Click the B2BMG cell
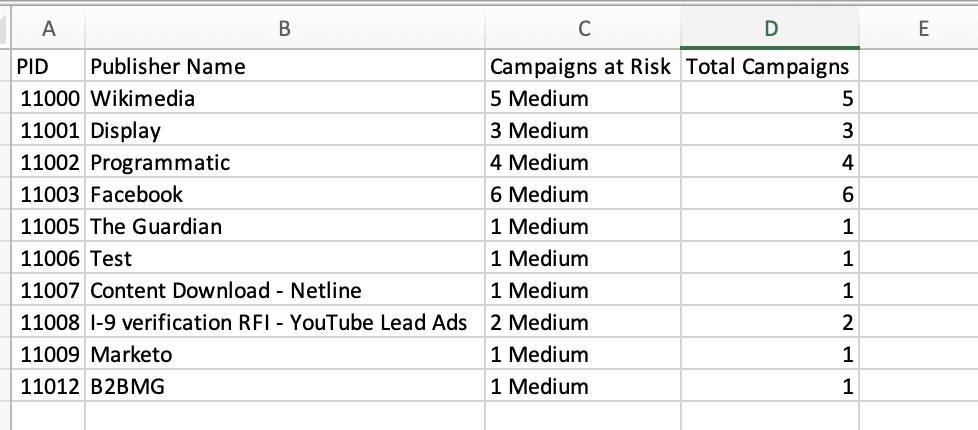This screenshot has height=430, width=978. (x=285, y=387)
